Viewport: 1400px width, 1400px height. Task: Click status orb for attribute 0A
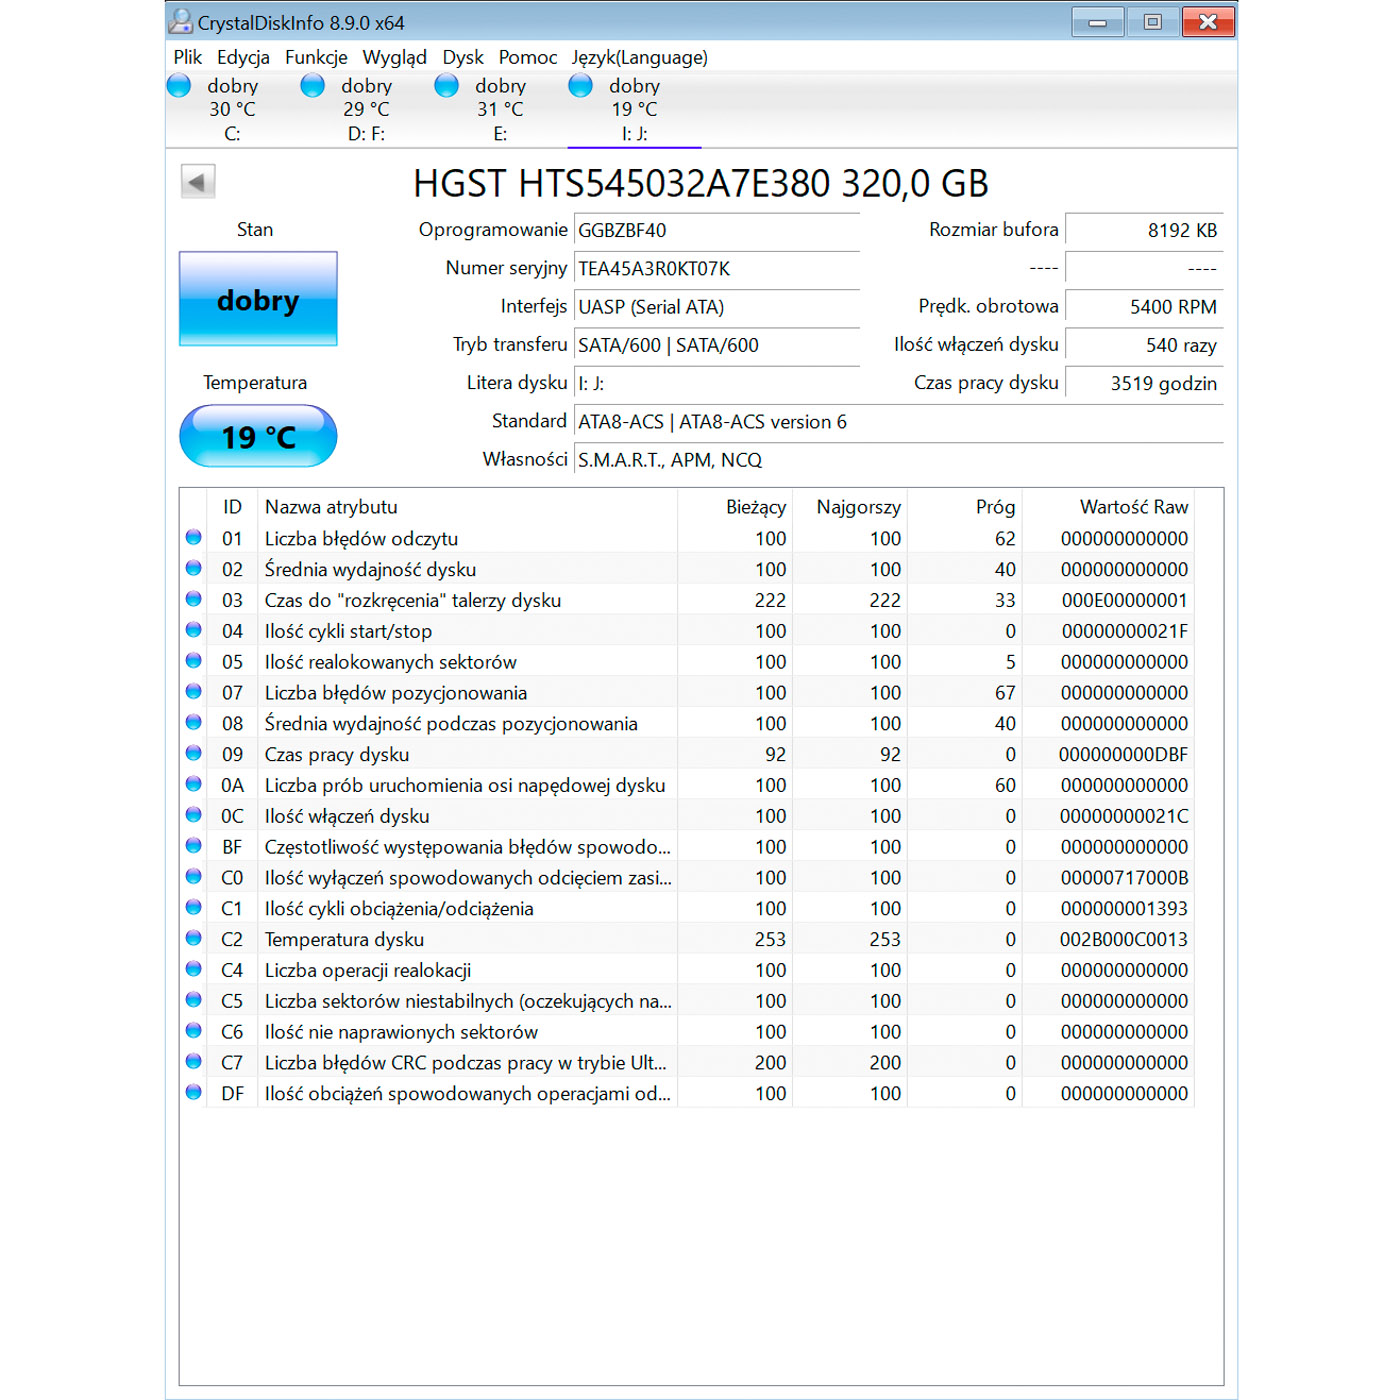194,784
